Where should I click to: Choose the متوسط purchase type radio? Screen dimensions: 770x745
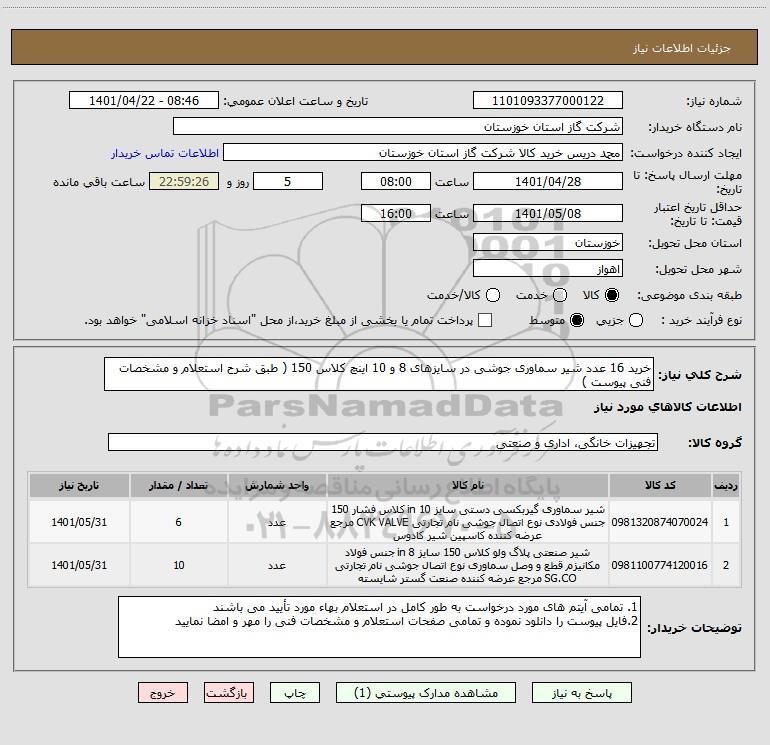[x=577, y=320]
